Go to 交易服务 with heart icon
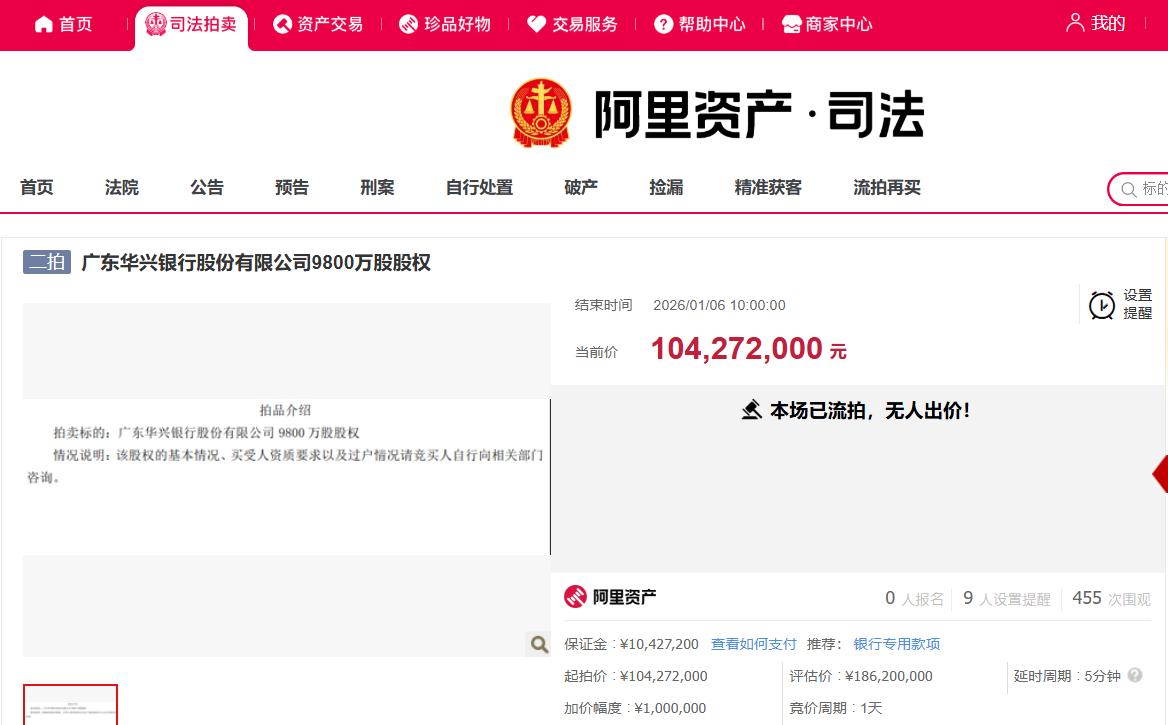Viewport: 1168px width, 725px height. [572, 24]
